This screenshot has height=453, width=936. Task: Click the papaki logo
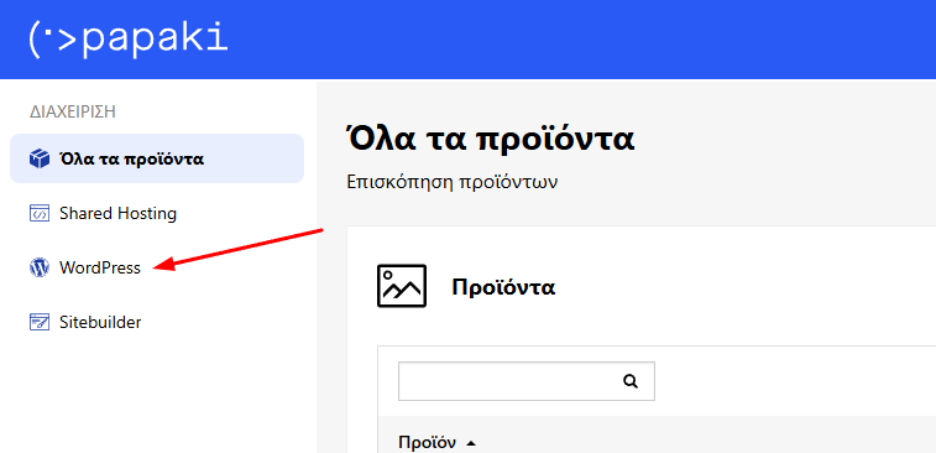click(128, 39)
